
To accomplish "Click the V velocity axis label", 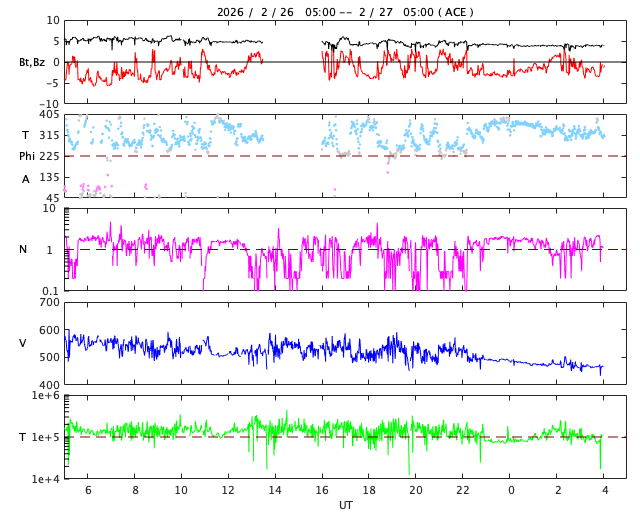I will [23, 344].
